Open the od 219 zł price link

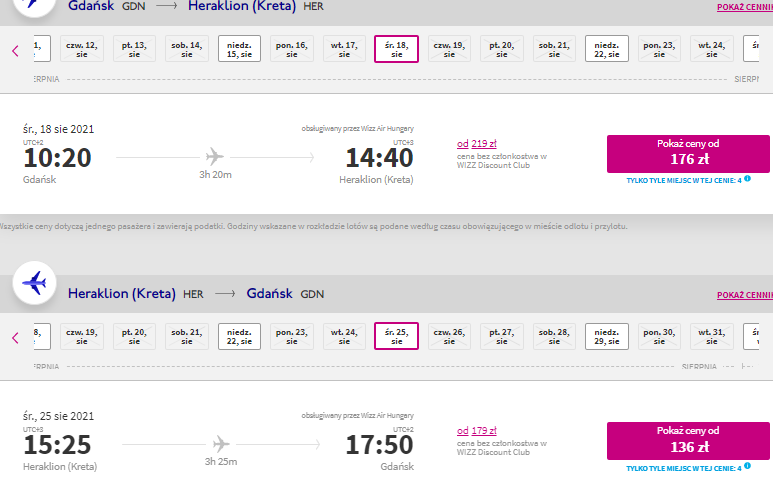[x=476, y=143]
